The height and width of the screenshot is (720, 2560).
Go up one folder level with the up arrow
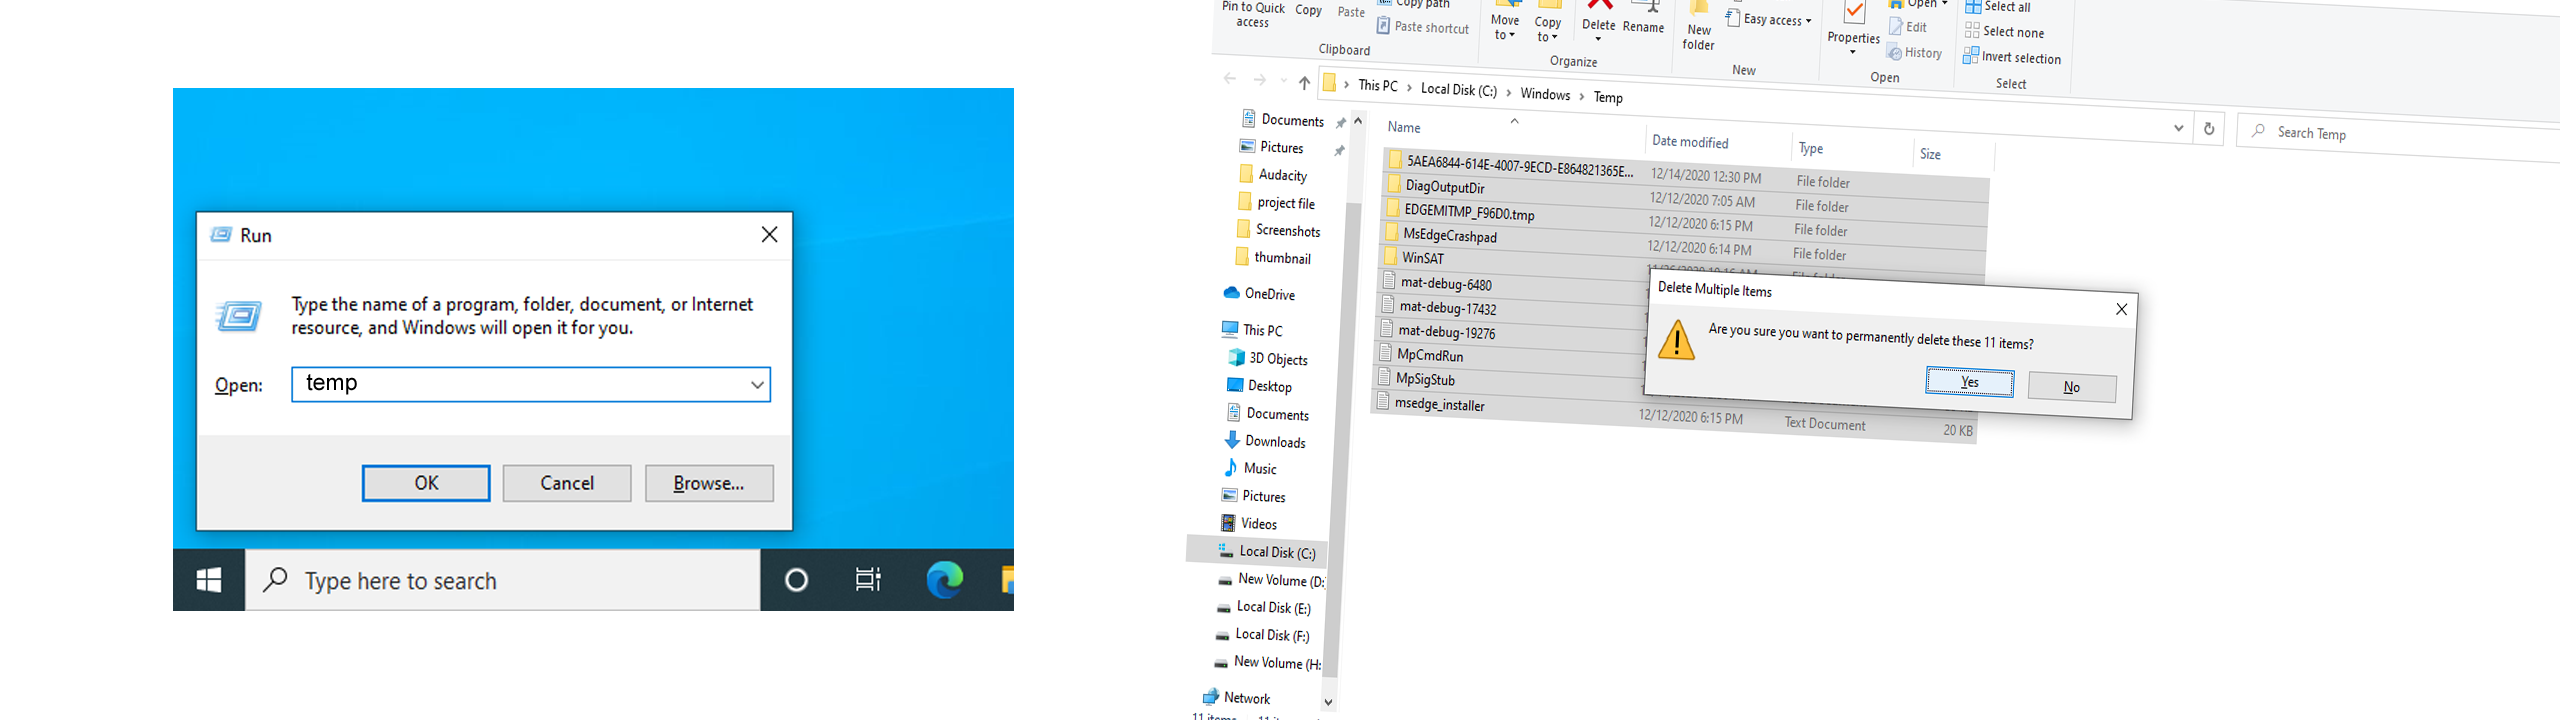click(1304, 83)
